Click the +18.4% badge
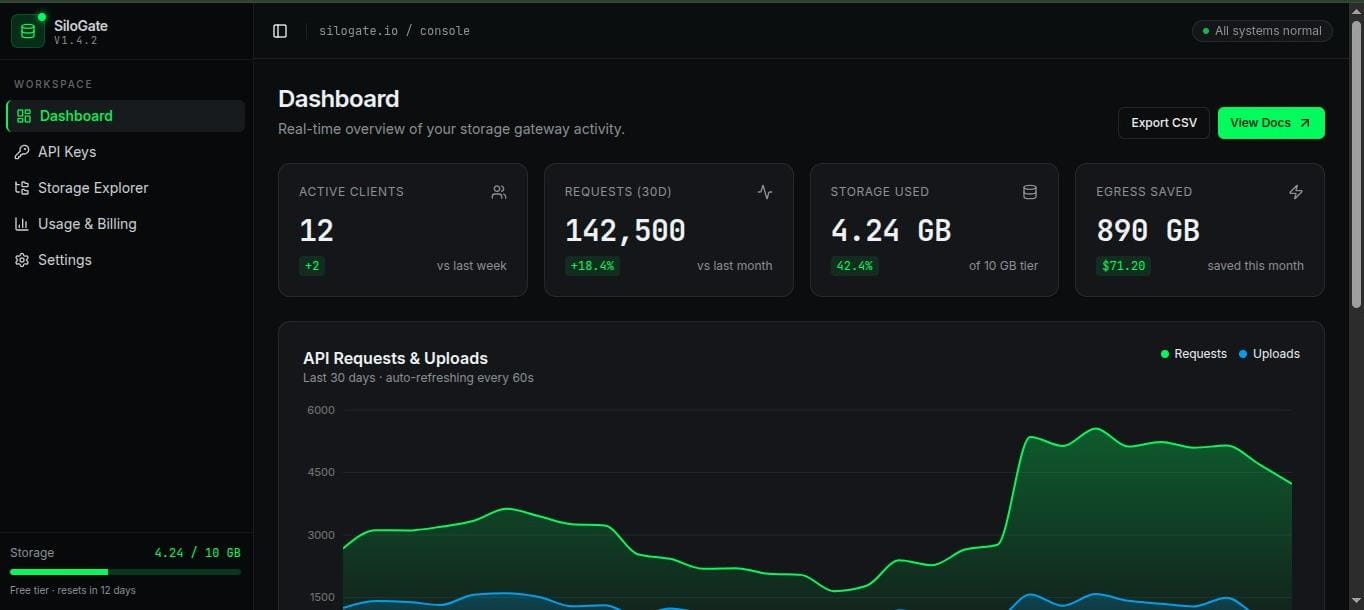 [x=592, y=266]
